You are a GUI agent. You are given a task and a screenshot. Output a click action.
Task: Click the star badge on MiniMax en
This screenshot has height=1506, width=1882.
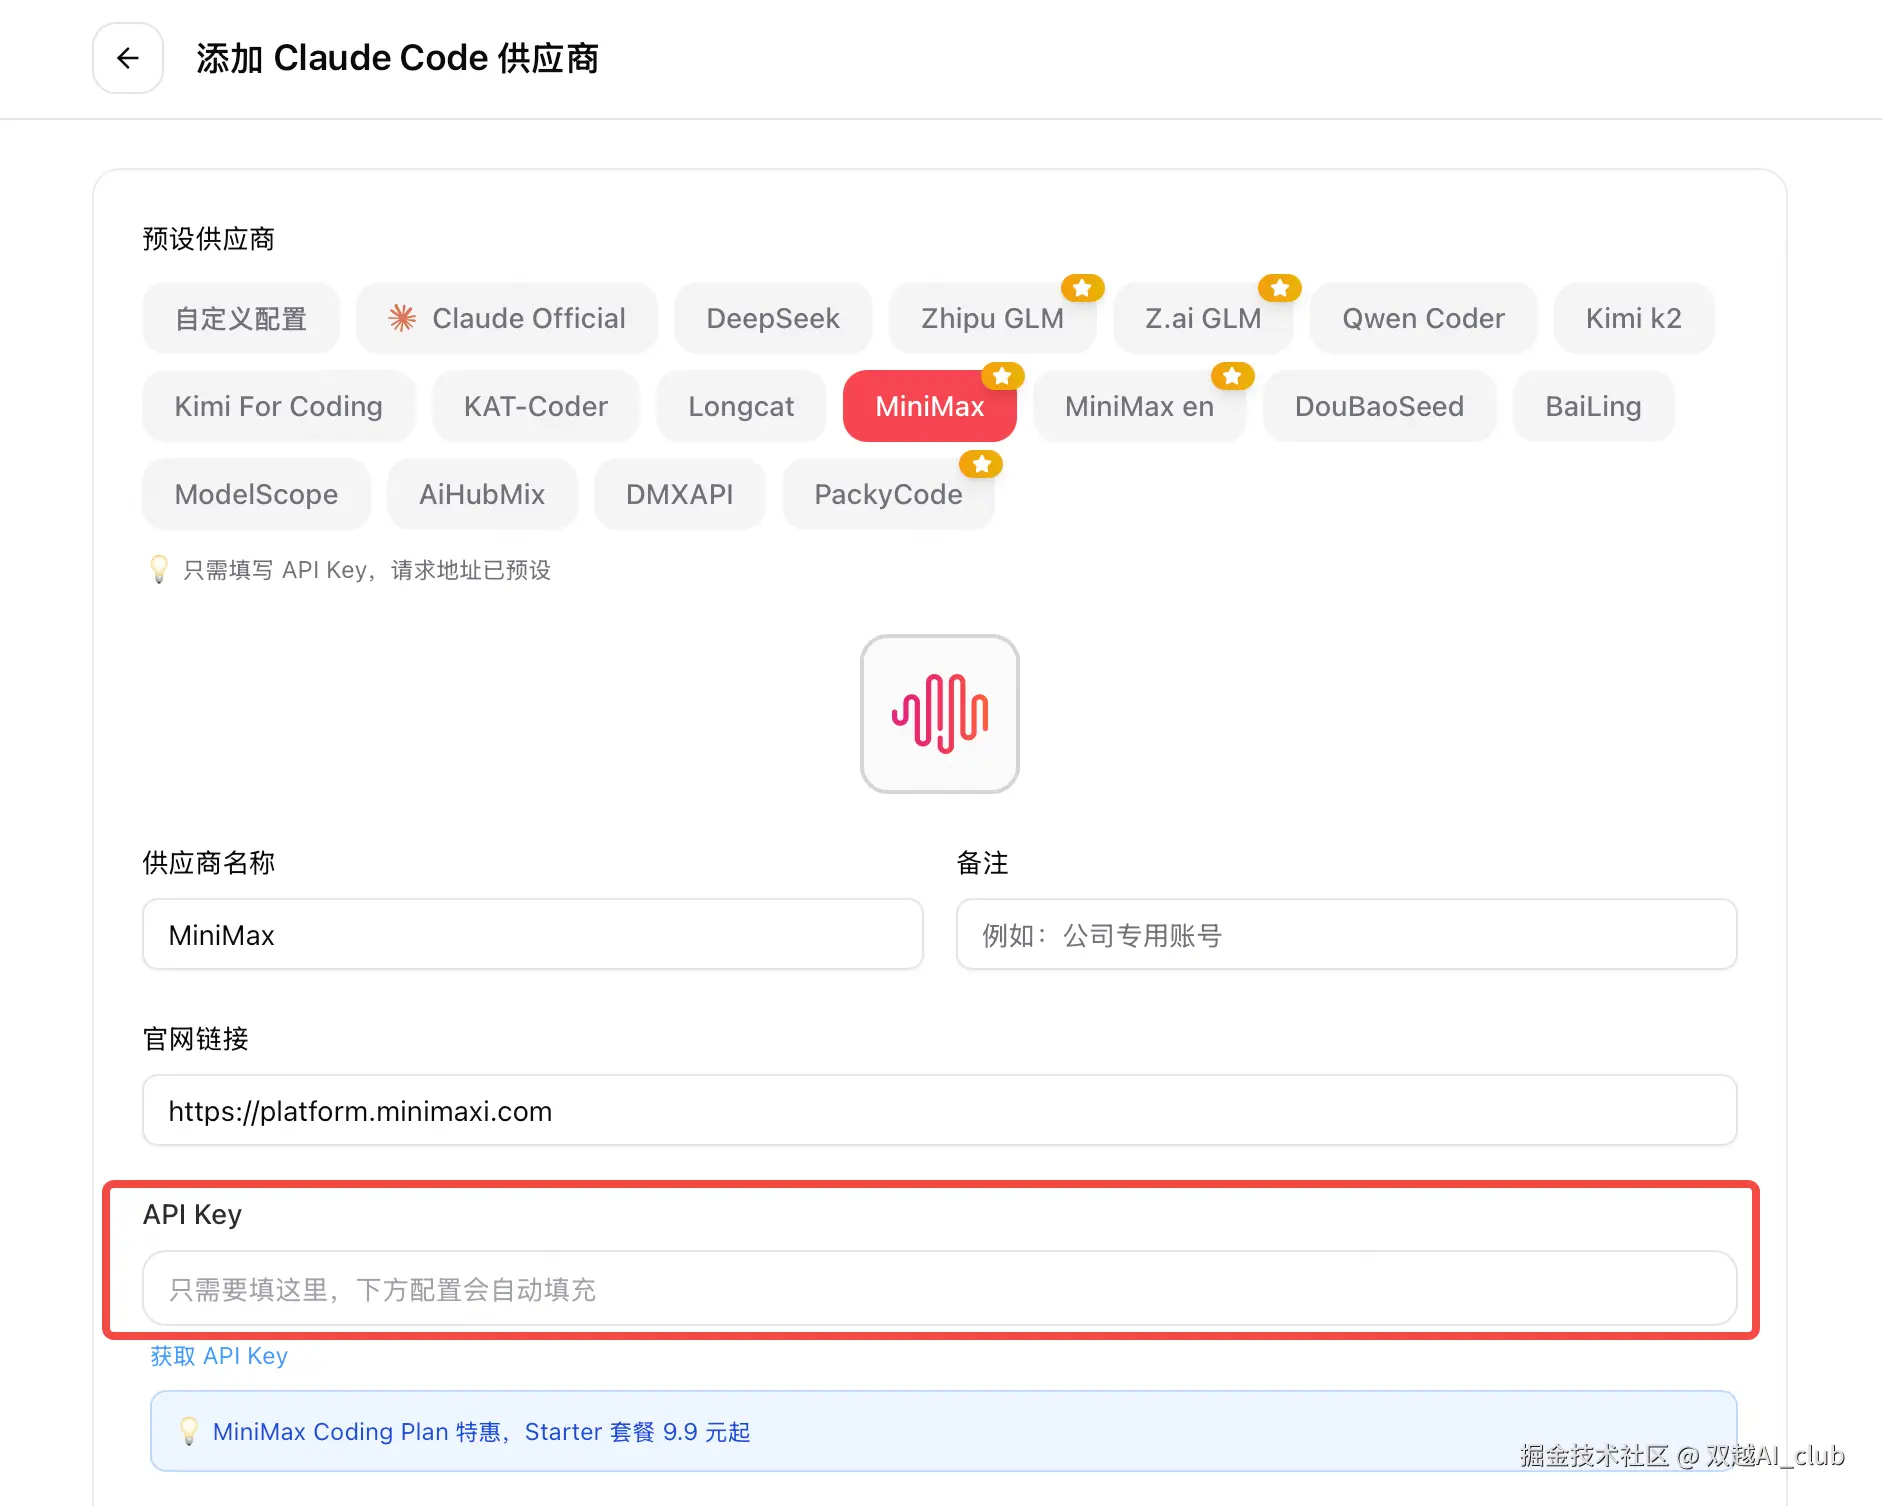coord(1232,376)
